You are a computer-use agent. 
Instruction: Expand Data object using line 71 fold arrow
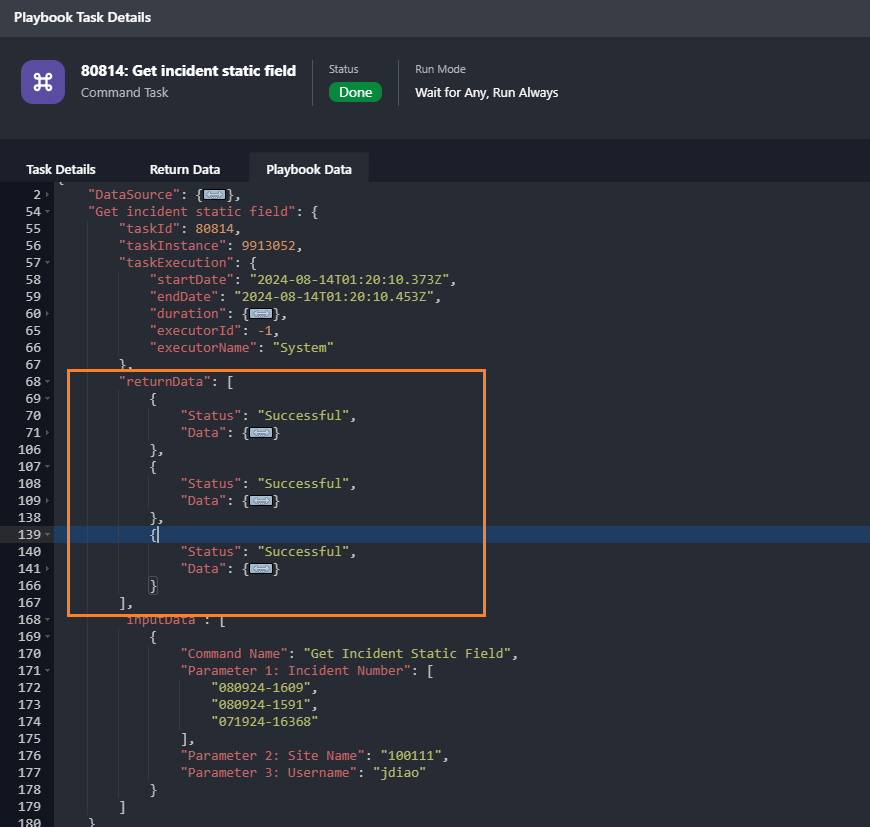tap(47, 433)
